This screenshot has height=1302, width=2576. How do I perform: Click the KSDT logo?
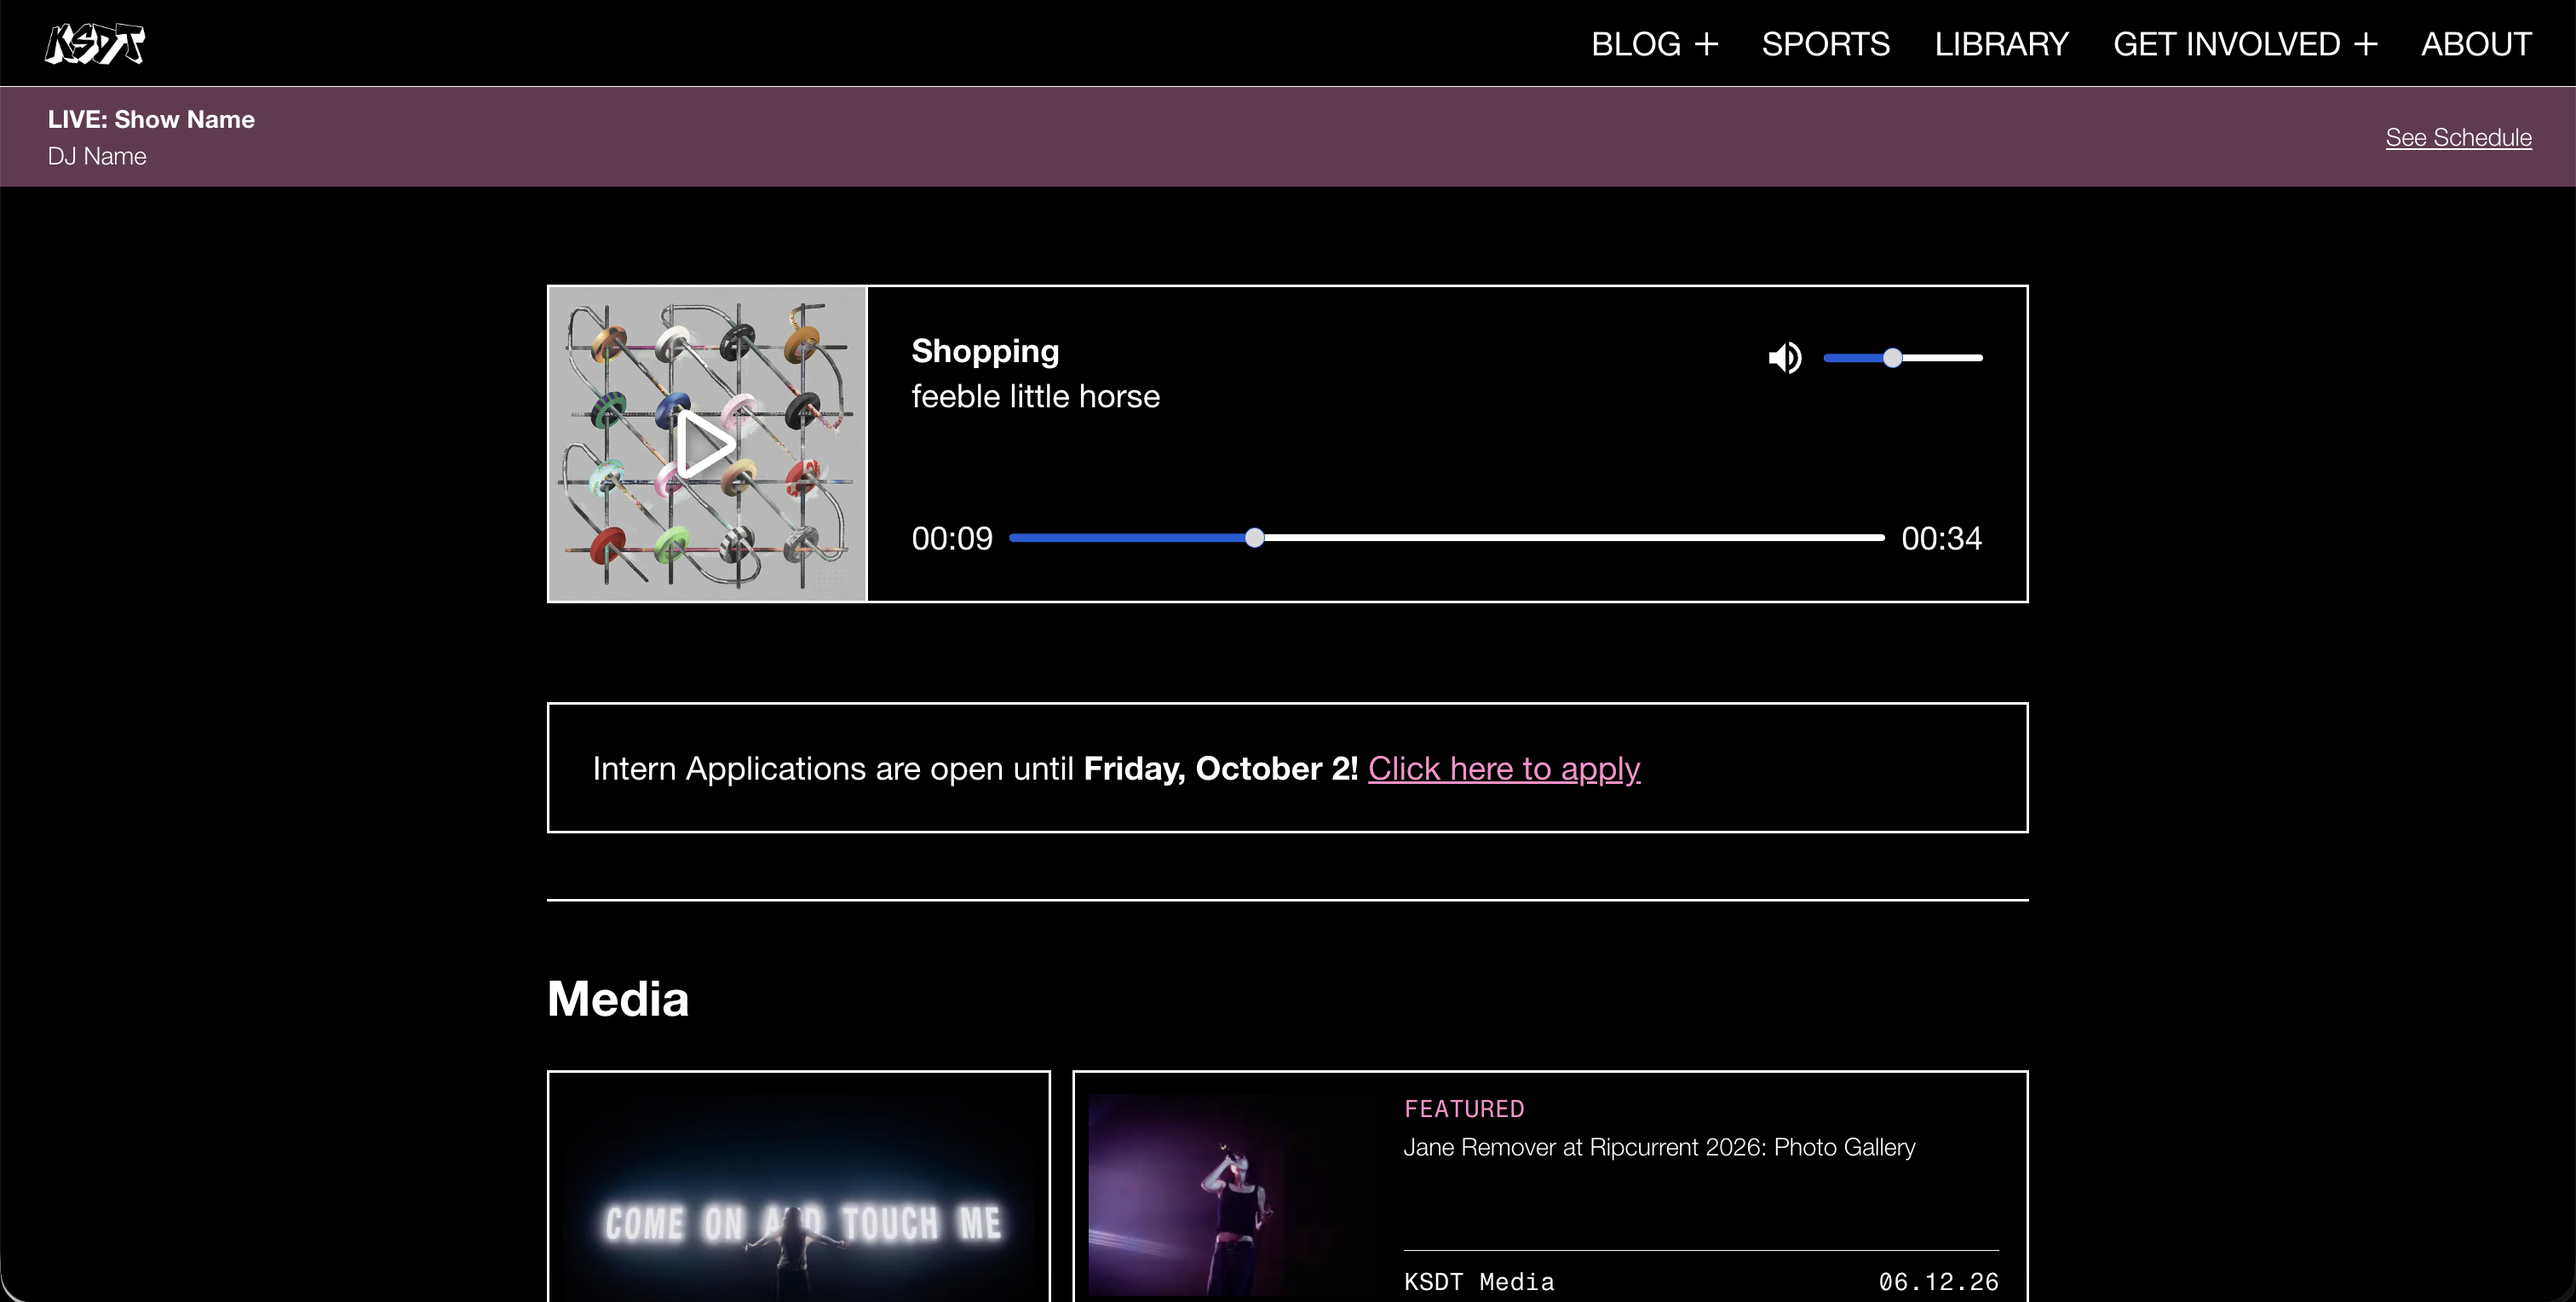click(x=95, y=43)
